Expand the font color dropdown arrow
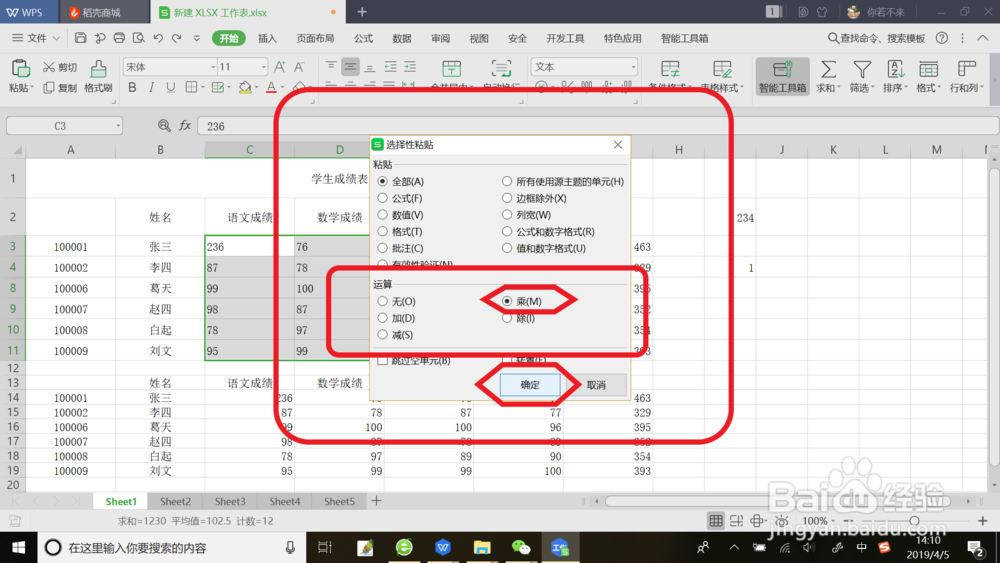Viewport: 1000px width, 563px height. [x=283, y=87]
